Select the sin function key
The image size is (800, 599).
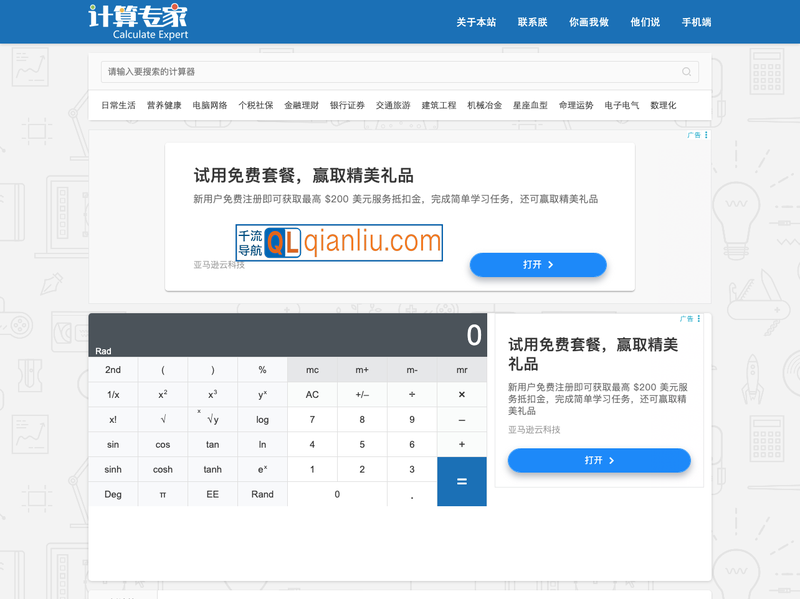pos(112,444)
